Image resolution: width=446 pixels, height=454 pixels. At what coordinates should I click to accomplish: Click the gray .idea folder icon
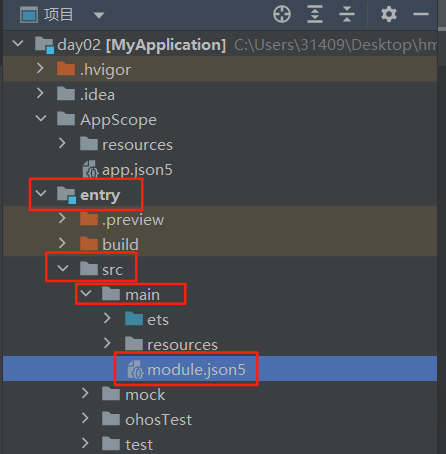point(66,93)
